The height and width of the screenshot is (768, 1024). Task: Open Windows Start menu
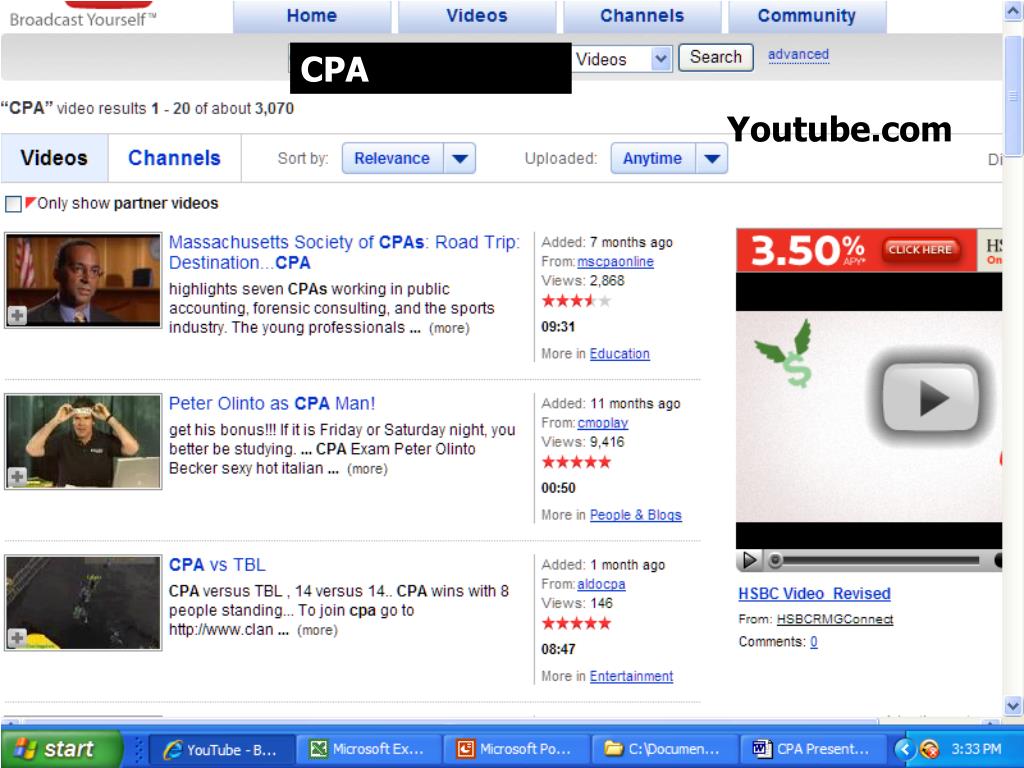60,748
